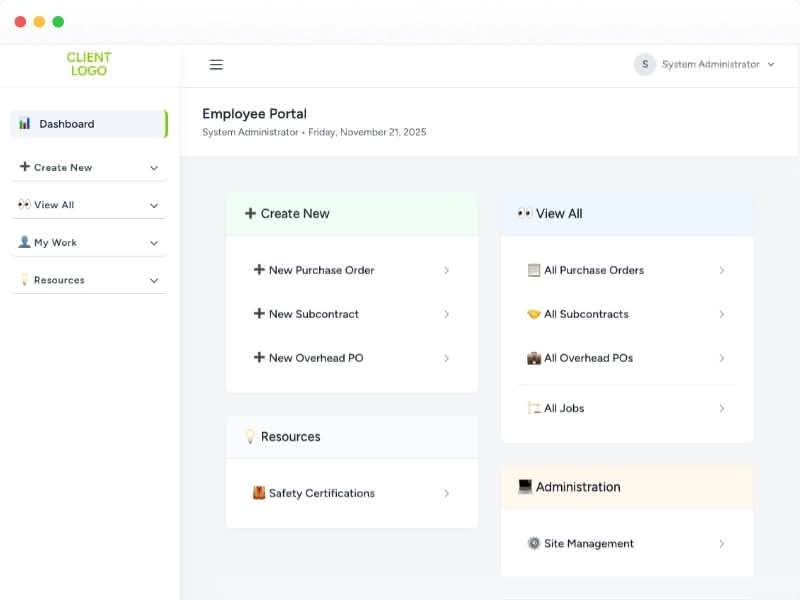Expand the Create New sidebar section
Viewport: 800px width, 600px height.
88,166
